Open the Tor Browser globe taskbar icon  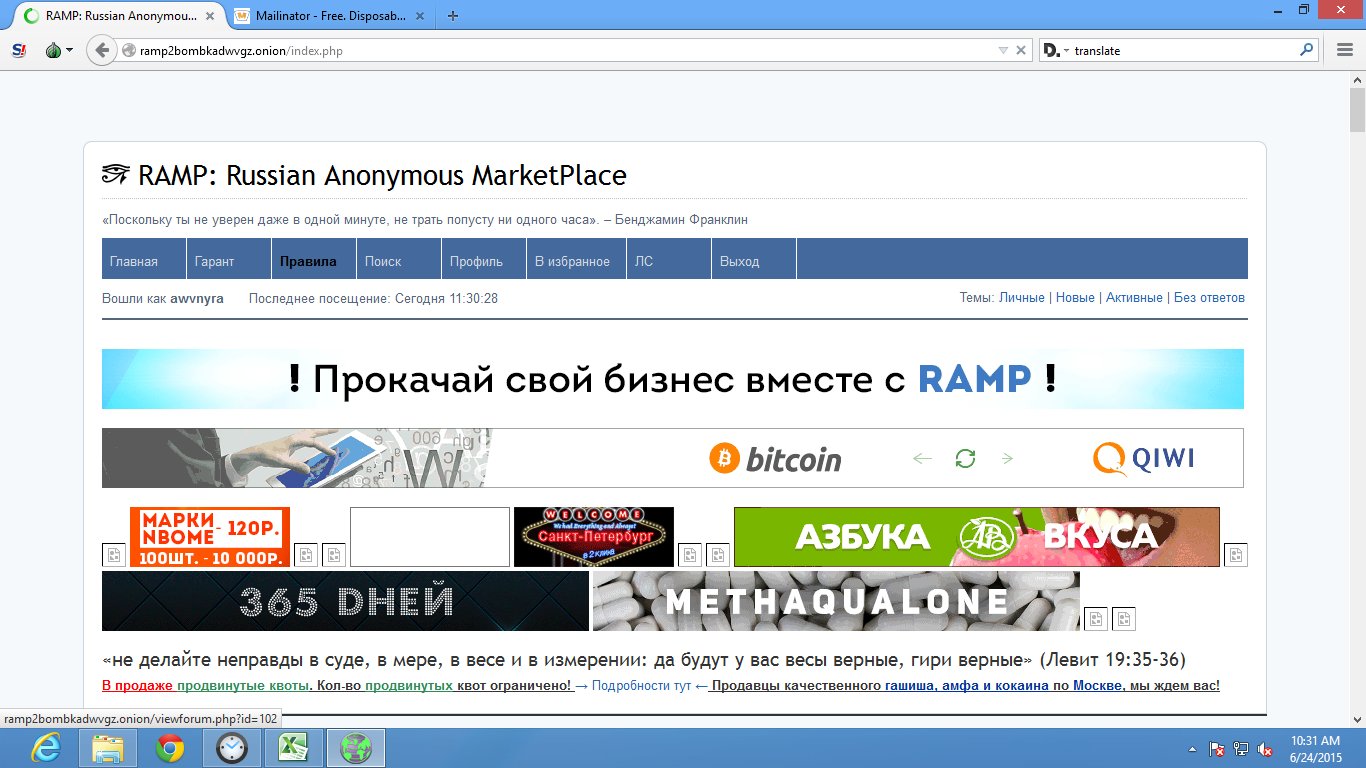(355, 748)
